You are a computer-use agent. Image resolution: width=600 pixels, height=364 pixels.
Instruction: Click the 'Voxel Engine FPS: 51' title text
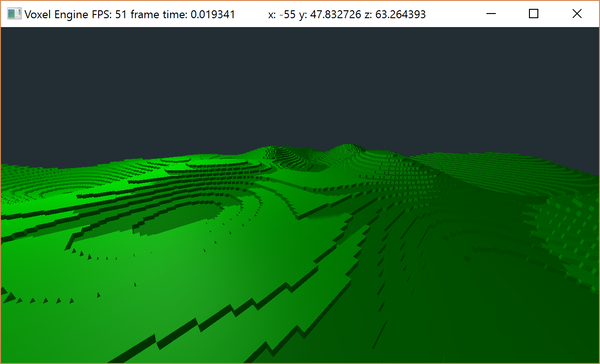click(76, 15)
